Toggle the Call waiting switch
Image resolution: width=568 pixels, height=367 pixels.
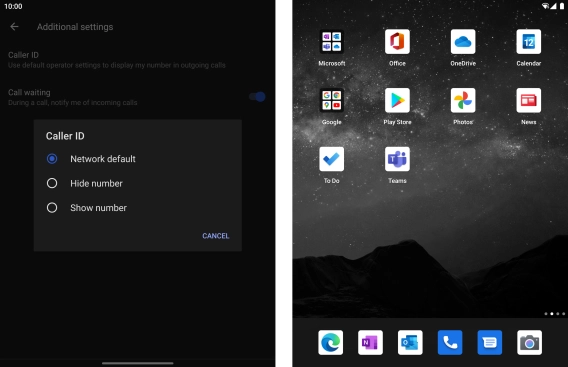click(x=257, y=97)
